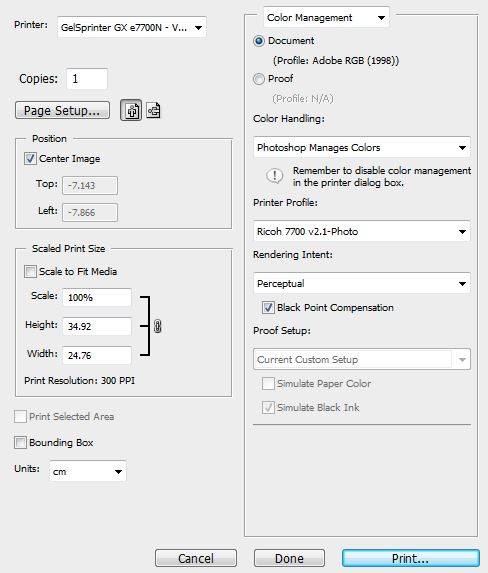Click the Top position field
The height and width of the screenshot is (573, 488).
[x=90, y=185]
